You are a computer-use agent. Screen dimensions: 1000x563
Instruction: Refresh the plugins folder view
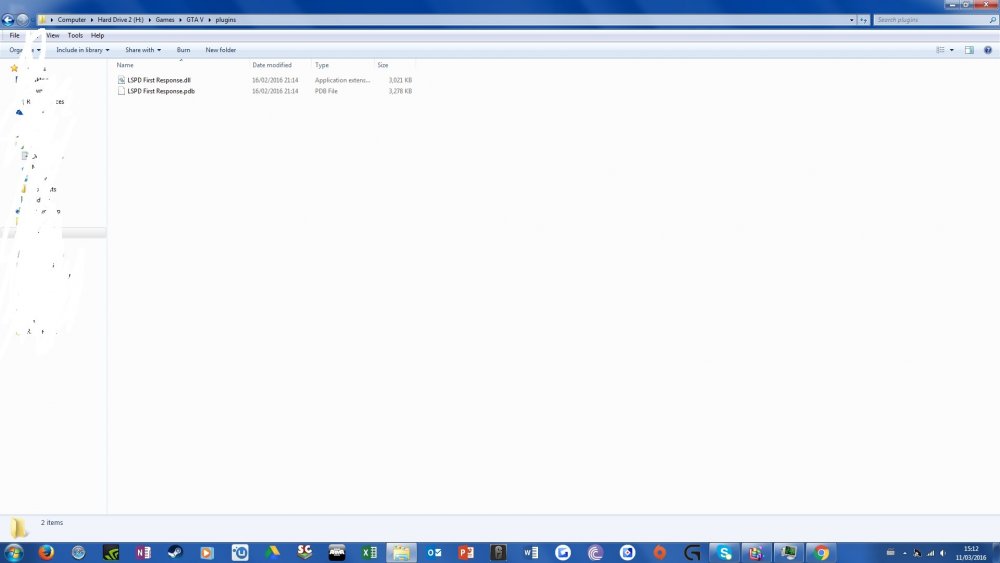click(864, 20)
